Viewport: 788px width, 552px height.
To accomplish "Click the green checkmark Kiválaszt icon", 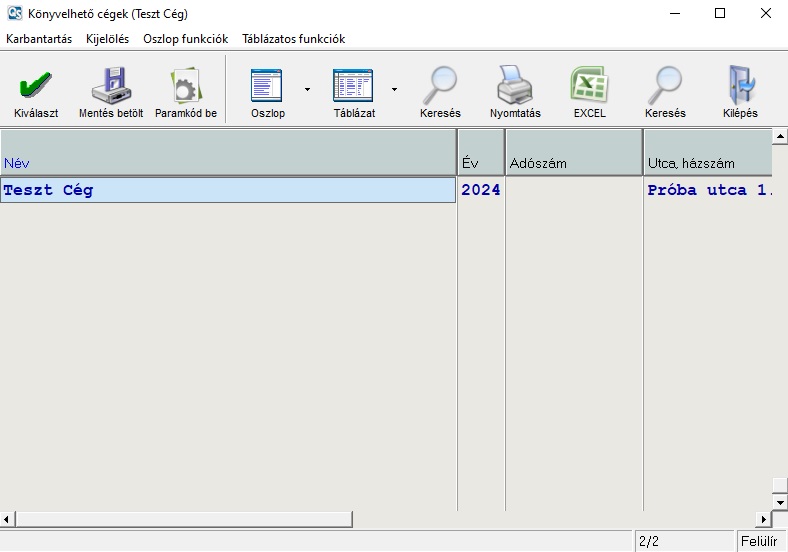I will click(36, 87).
